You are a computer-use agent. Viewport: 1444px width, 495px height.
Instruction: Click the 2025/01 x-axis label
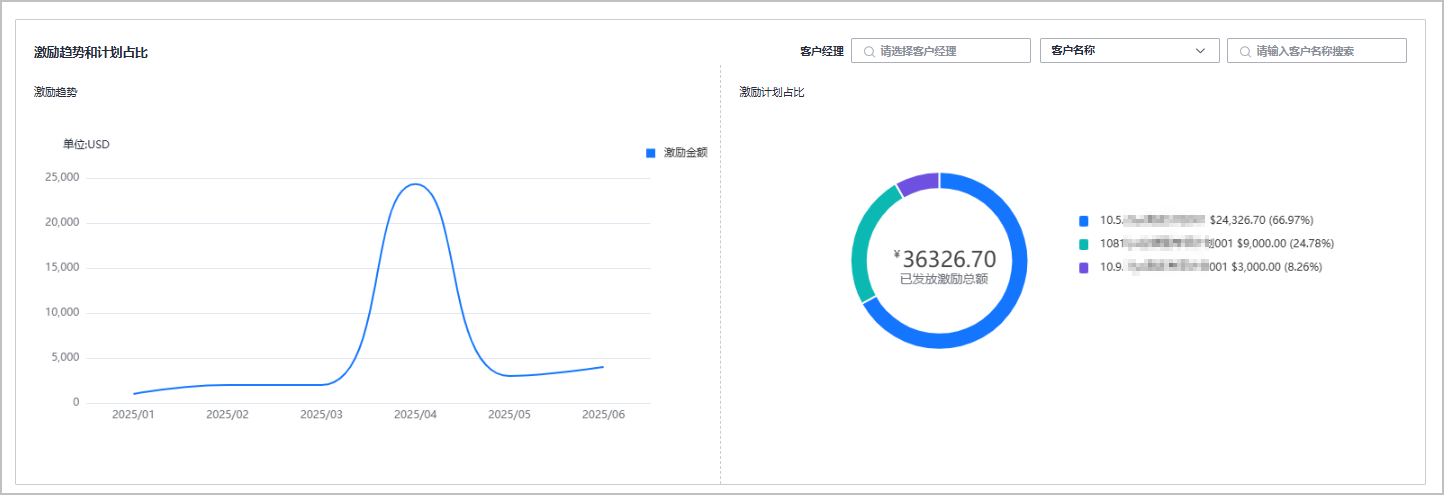coord(132,414)
